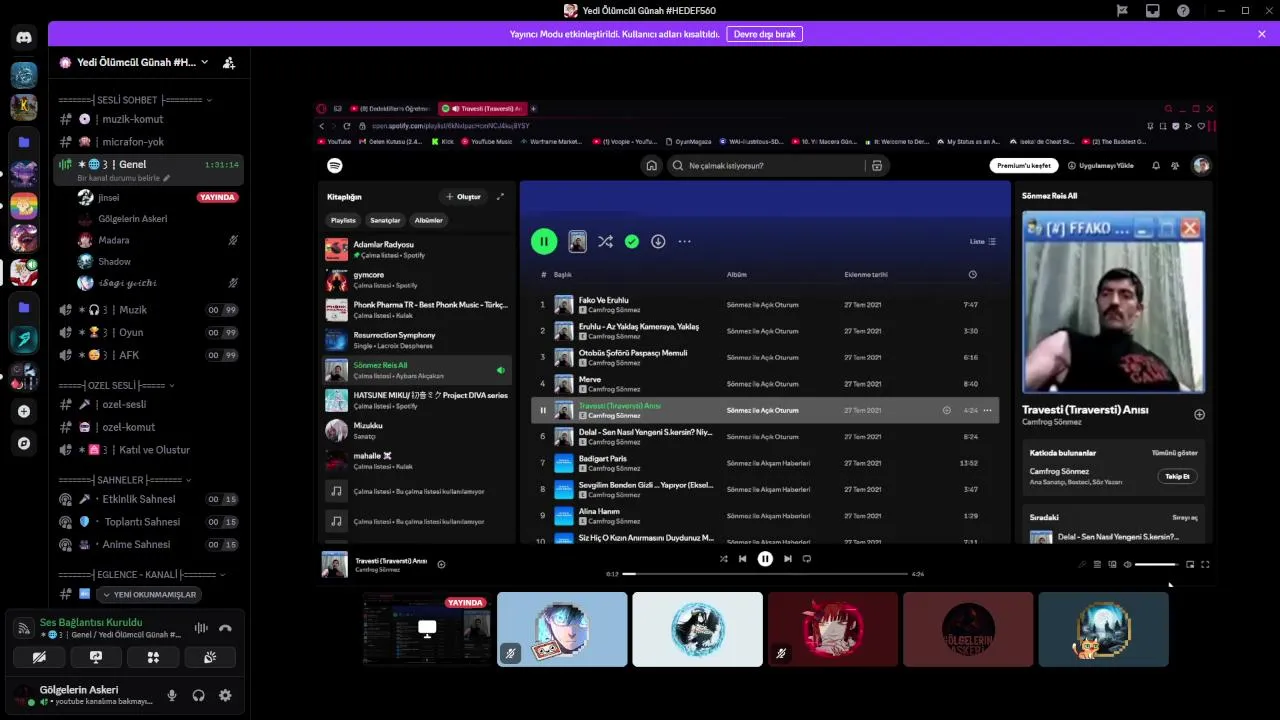Viewport: 1280px width, 720px height.
Task: Open the ozel-sesli channel
Action: point(148,404)
